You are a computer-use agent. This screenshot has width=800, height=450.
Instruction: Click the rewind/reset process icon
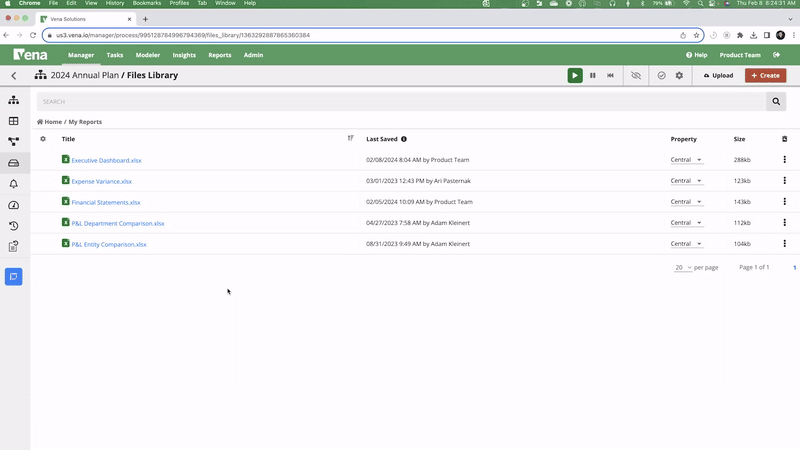pos(610,75)
